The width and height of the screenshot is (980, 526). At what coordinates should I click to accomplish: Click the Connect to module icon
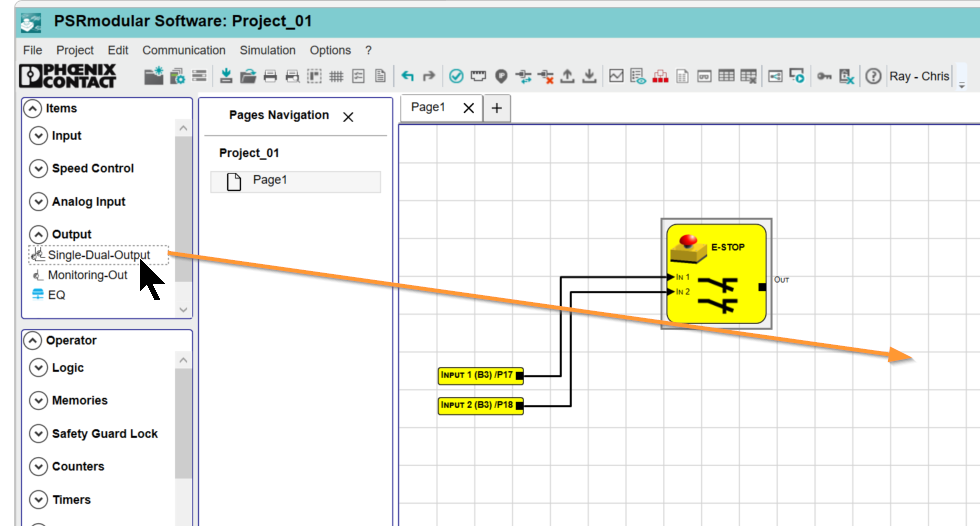coord(523,76)
